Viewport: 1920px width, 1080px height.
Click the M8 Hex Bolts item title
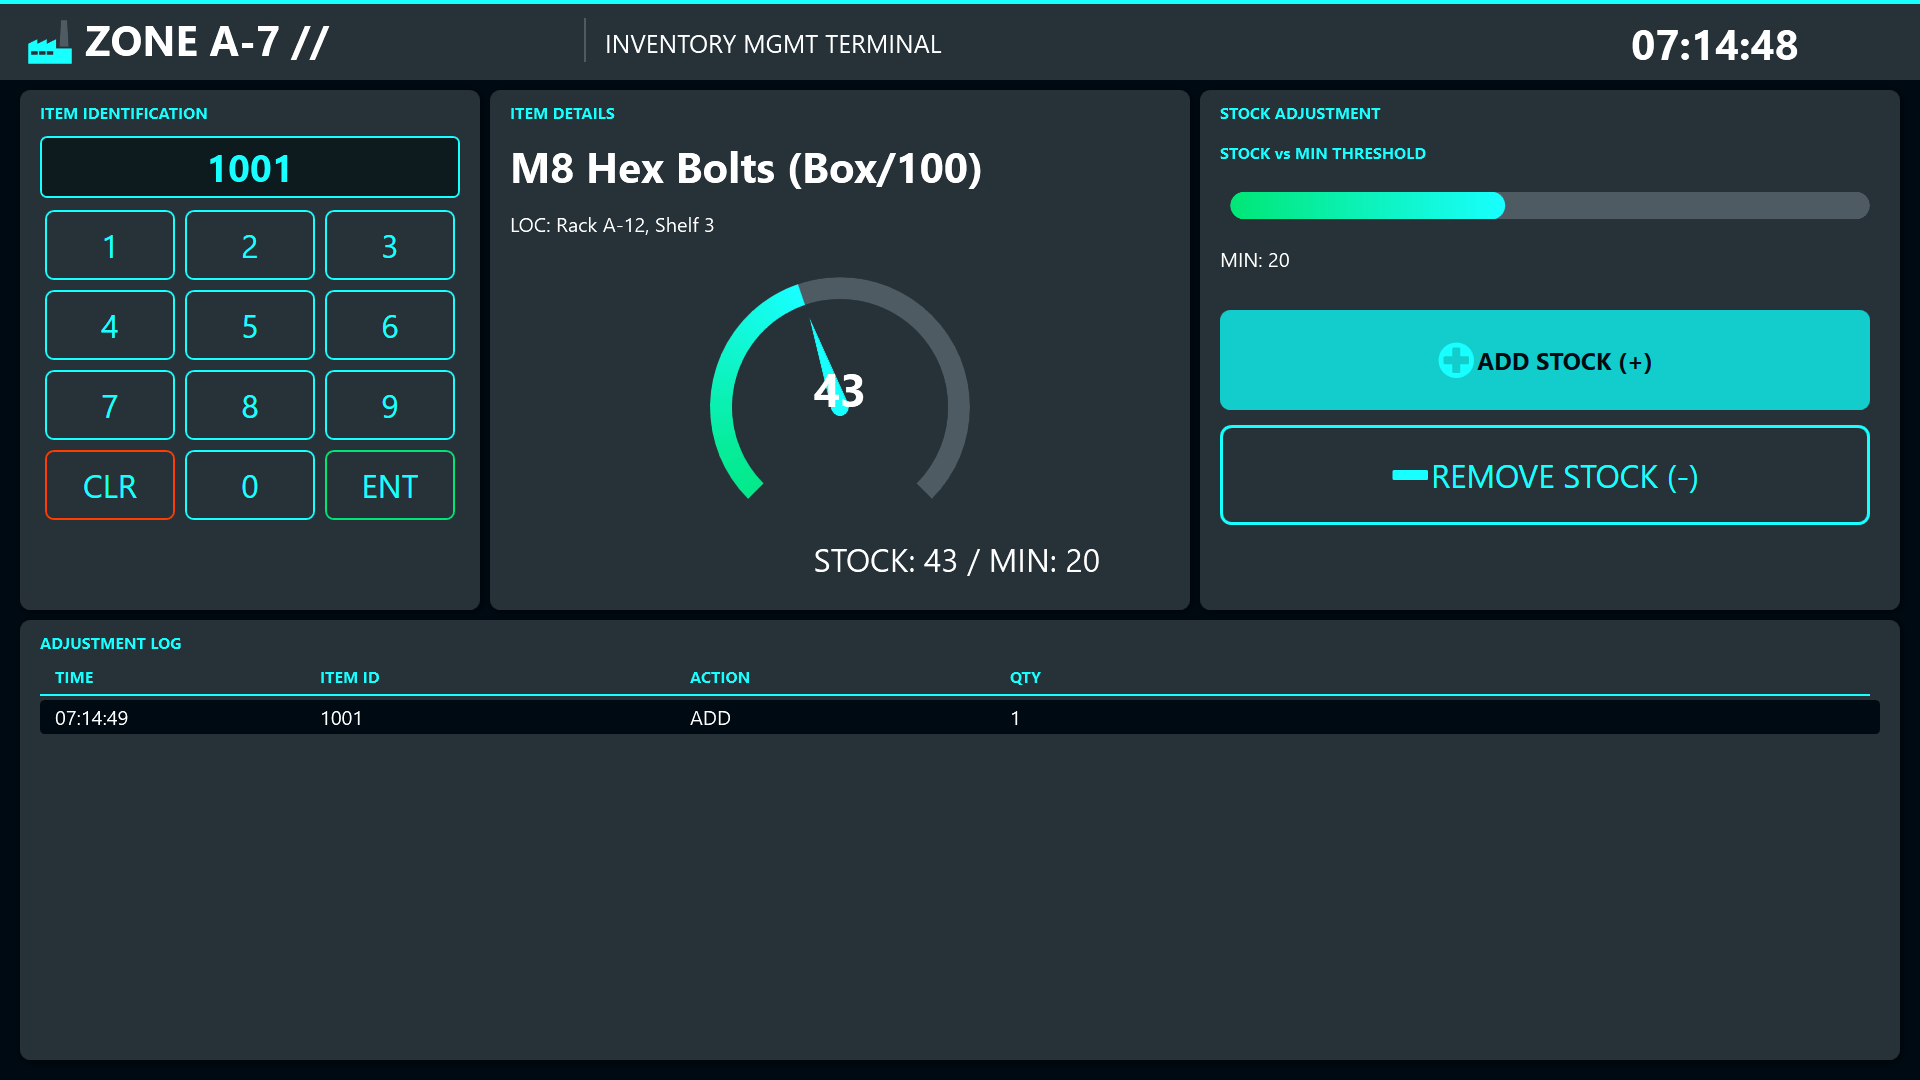746,168
